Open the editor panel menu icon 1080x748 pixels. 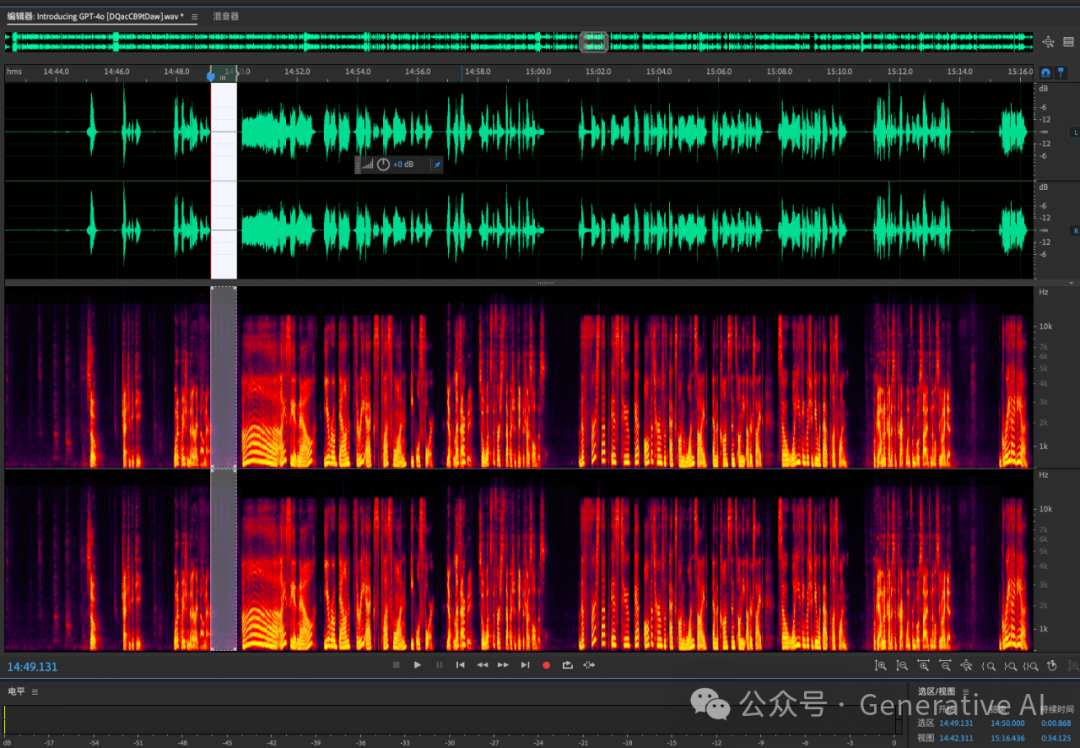(194, 17)
